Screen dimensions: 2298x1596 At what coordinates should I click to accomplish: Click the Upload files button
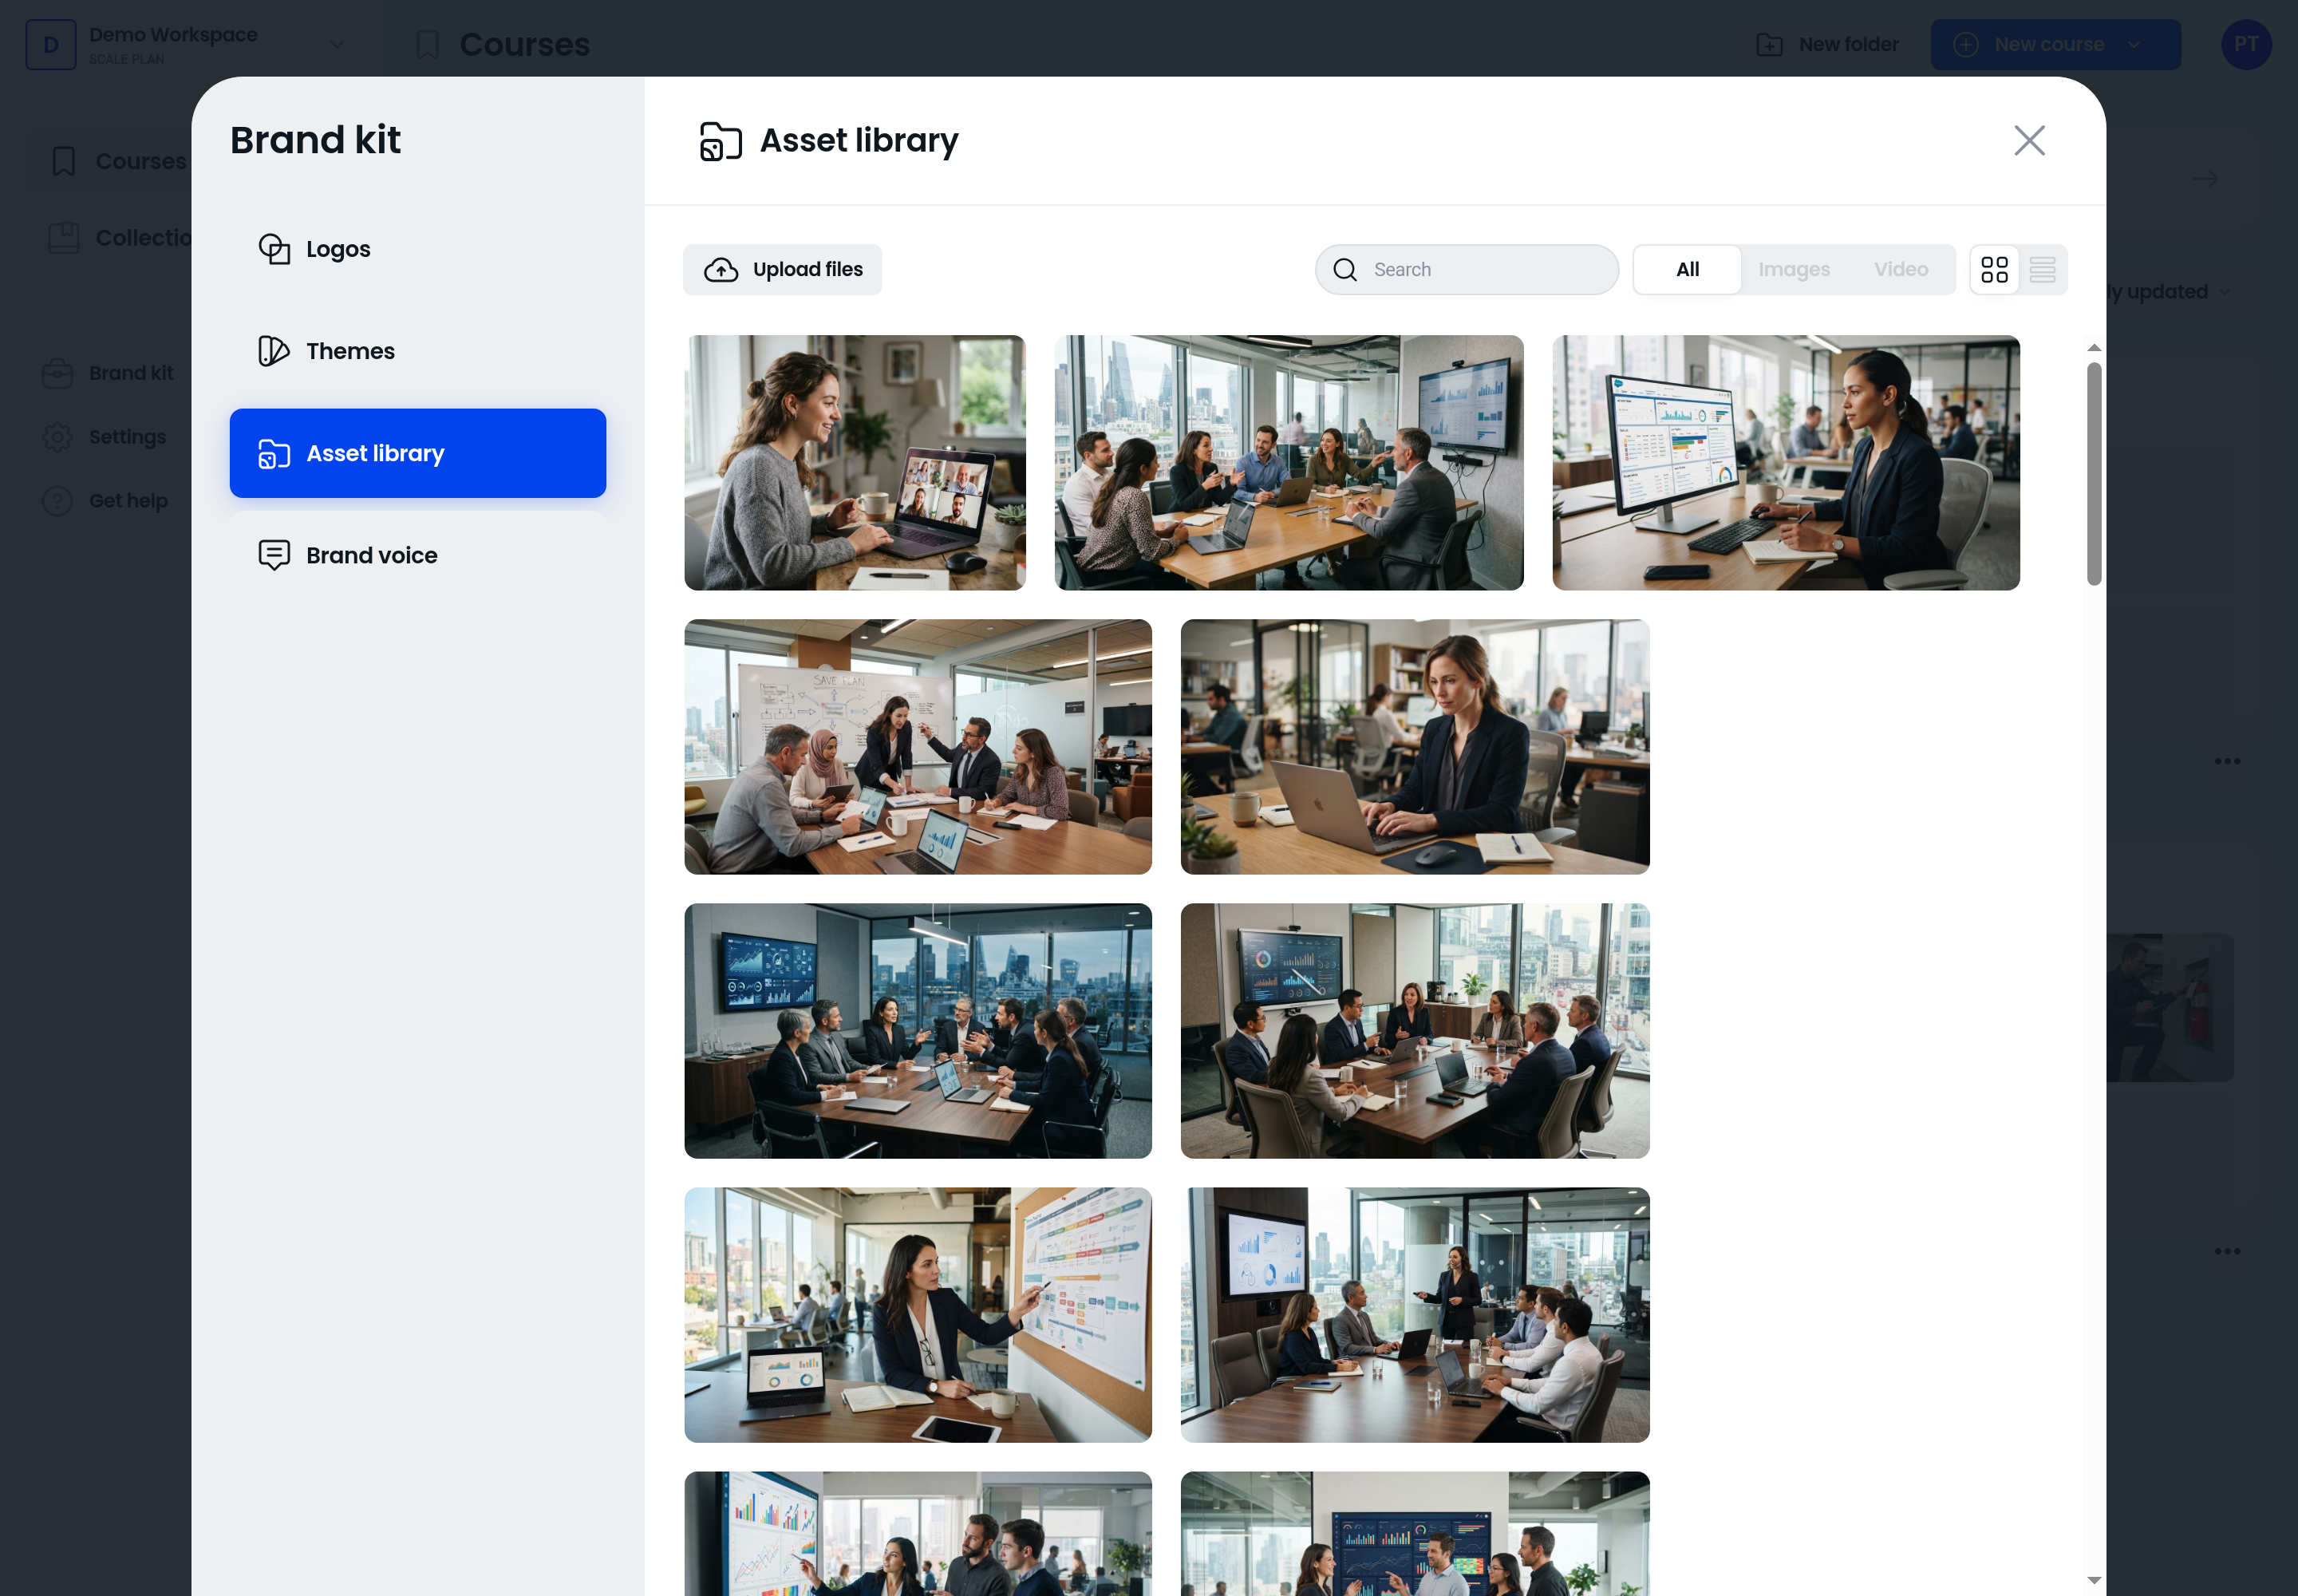point(782,269)
